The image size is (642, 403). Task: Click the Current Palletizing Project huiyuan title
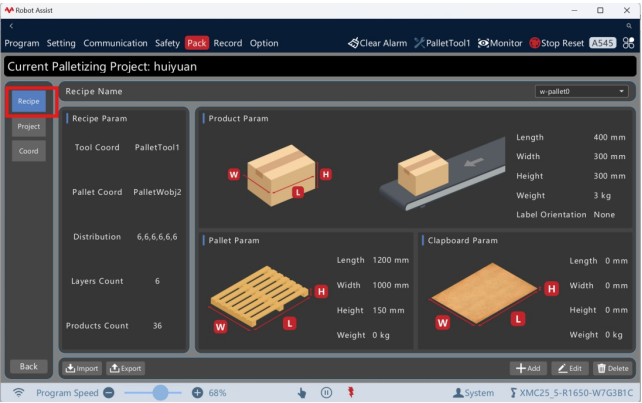(102, 66)
